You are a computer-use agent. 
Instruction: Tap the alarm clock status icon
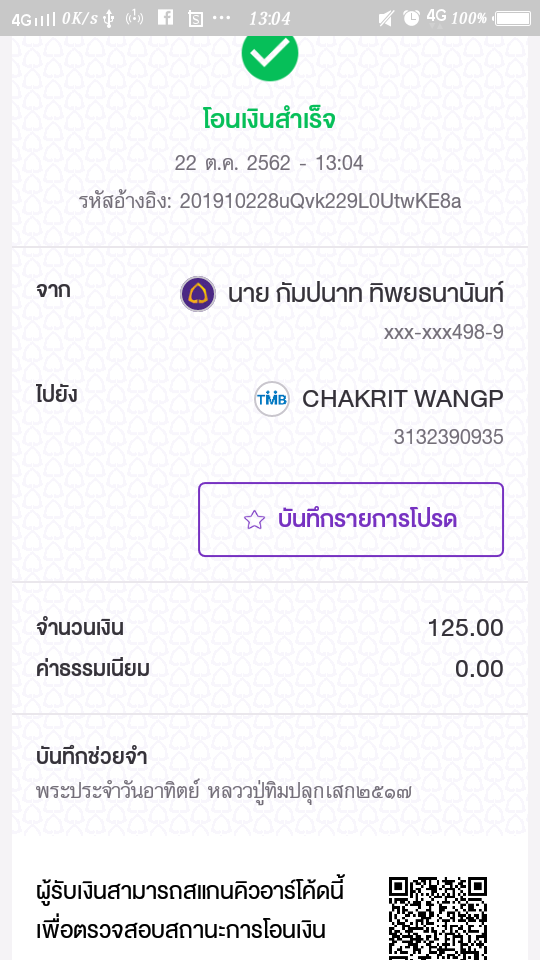pos(411,18)
